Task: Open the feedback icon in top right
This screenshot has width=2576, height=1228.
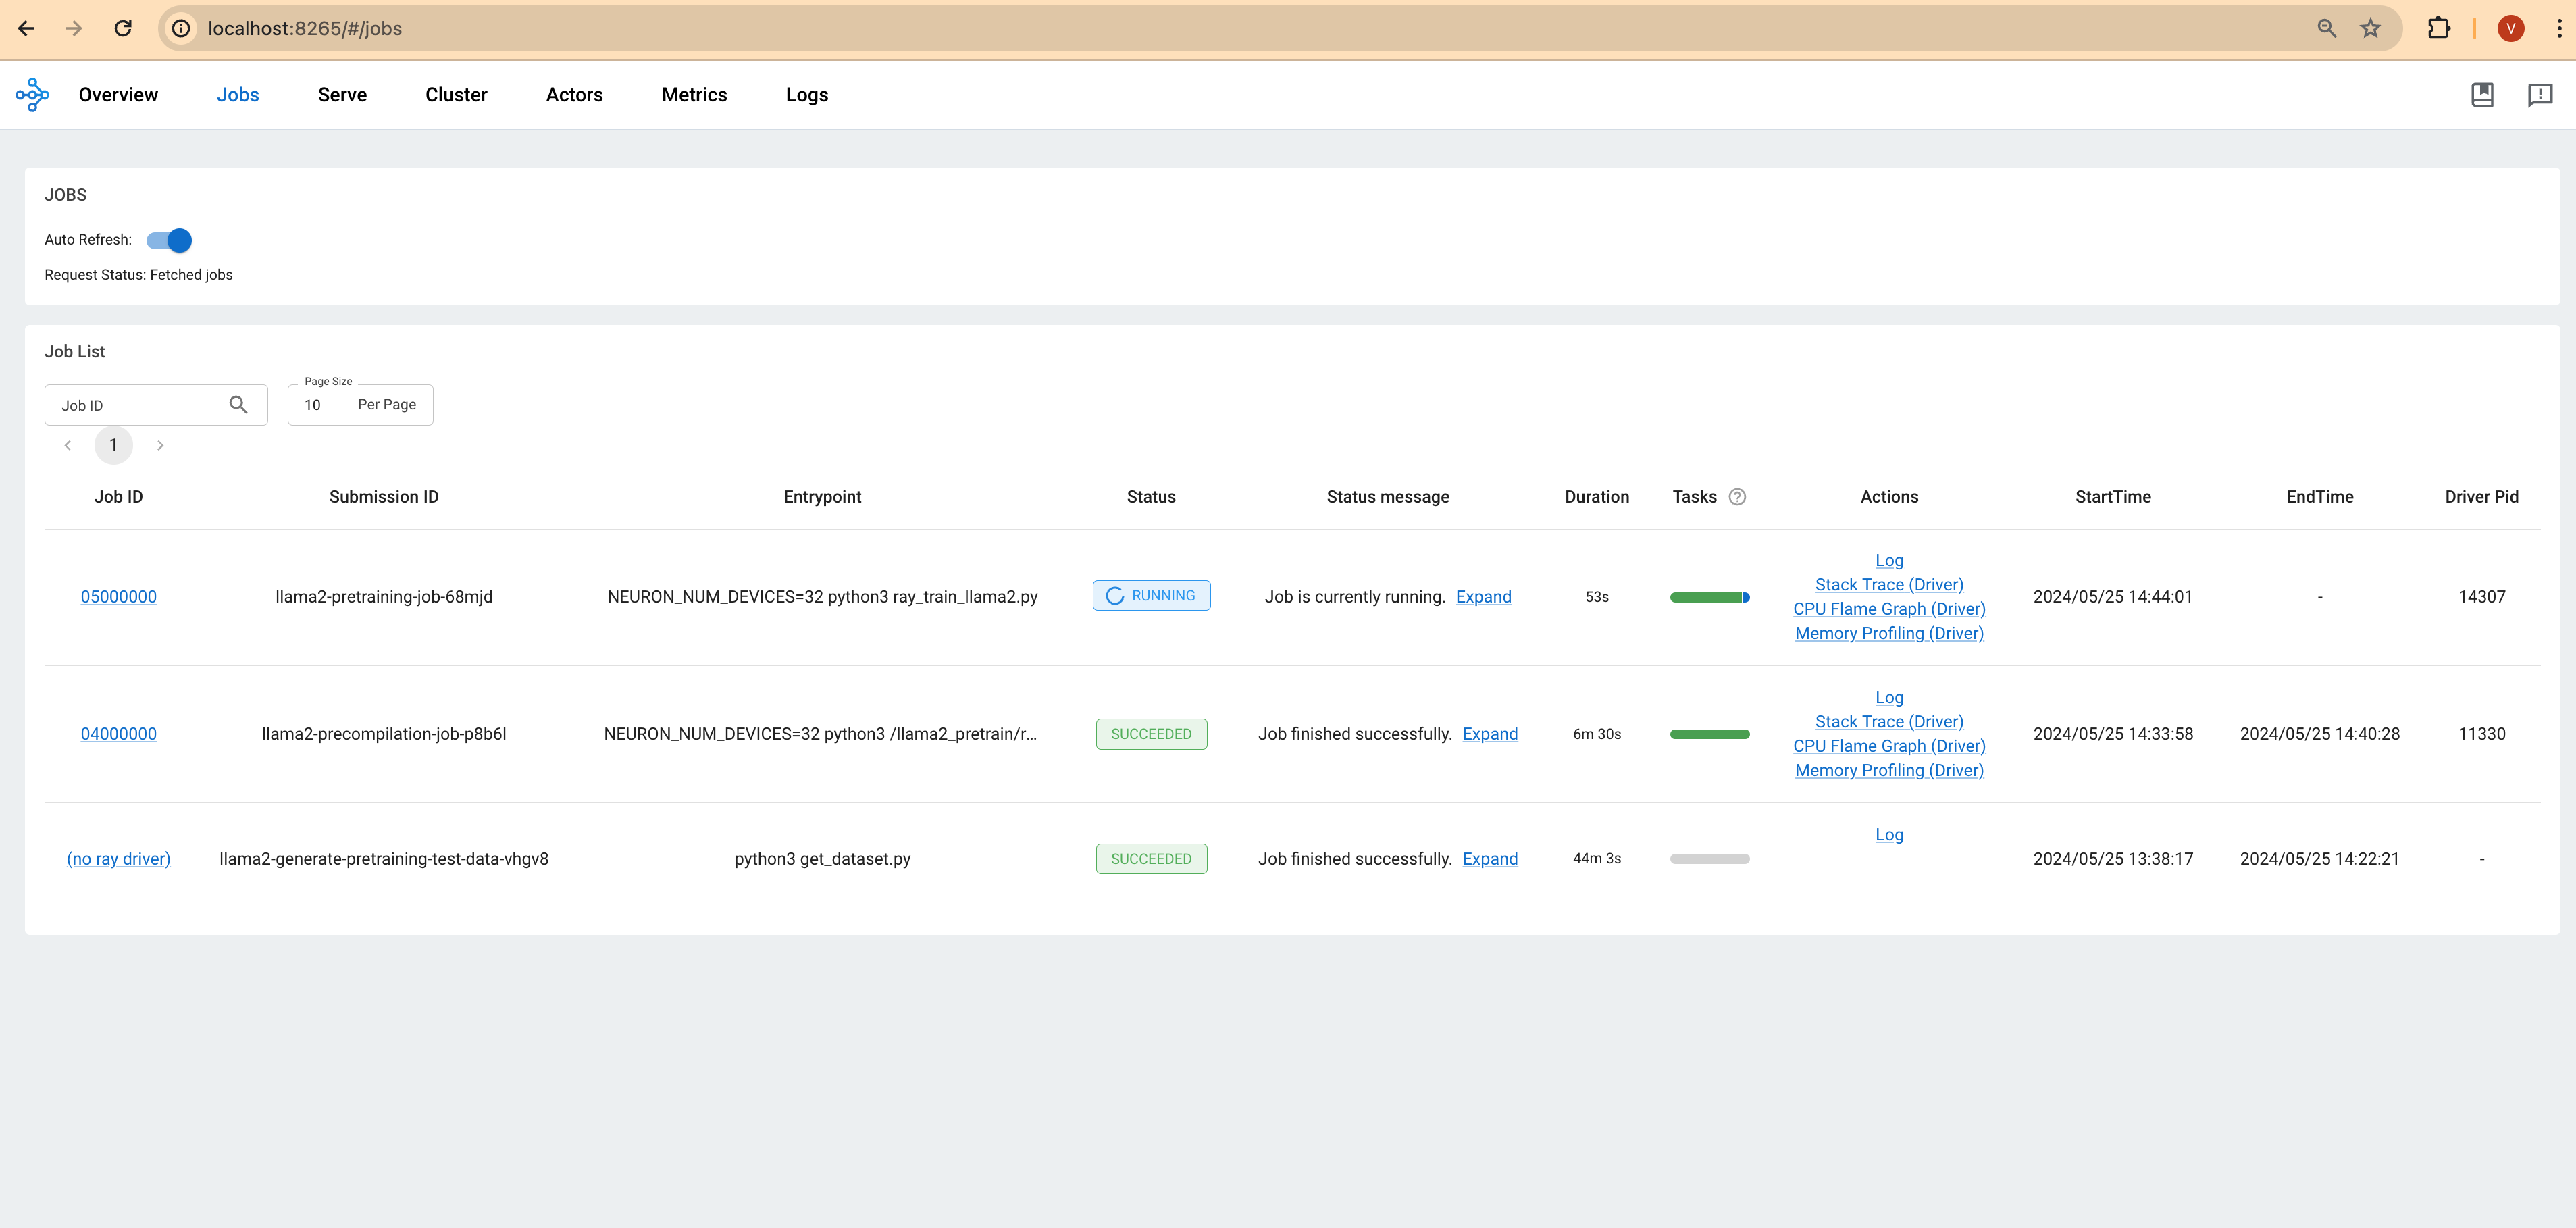Action: pyautogui.click(x=2539, y=95)
